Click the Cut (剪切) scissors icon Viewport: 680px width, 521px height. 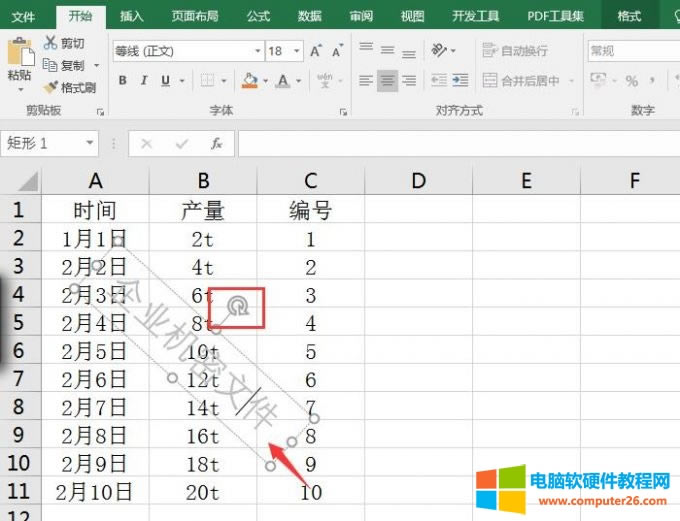coord(51,43)
